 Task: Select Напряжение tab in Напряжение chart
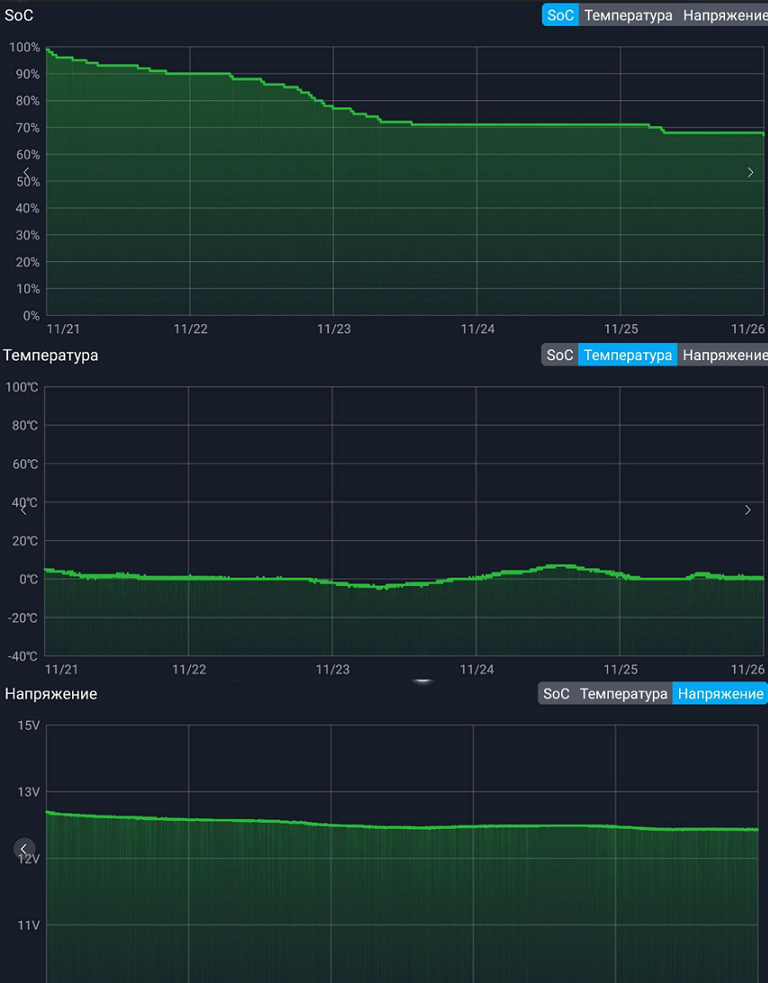720,693
